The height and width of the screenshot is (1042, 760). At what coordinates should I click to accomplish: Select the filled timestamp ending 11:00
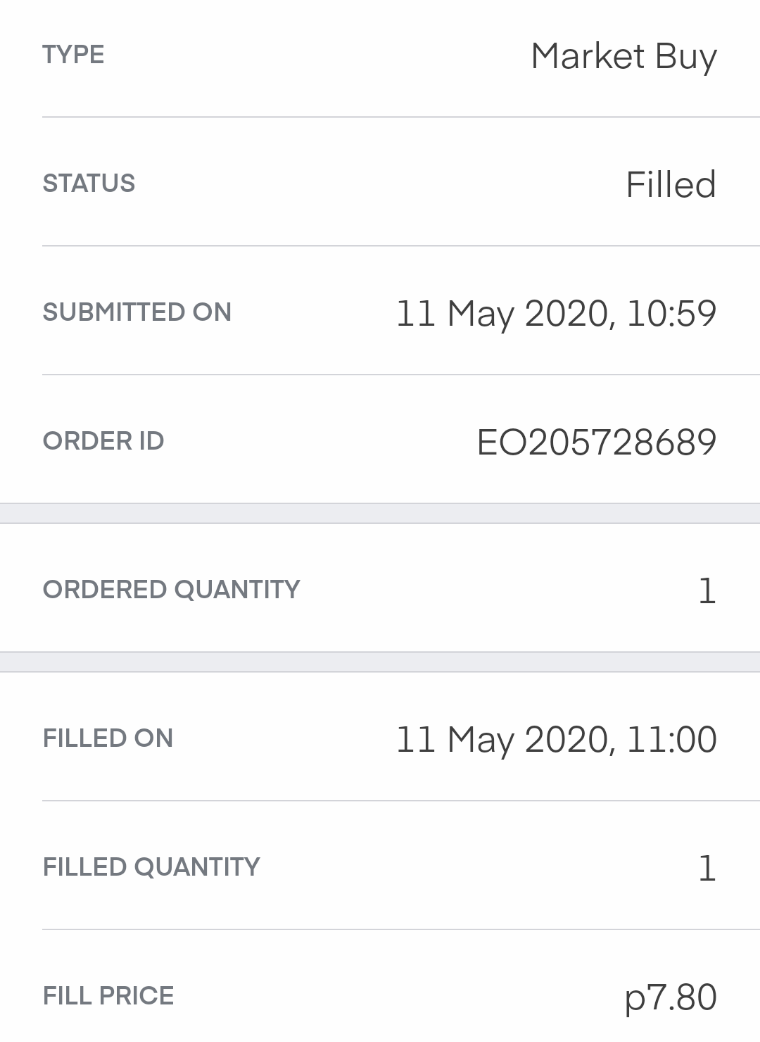556,740
